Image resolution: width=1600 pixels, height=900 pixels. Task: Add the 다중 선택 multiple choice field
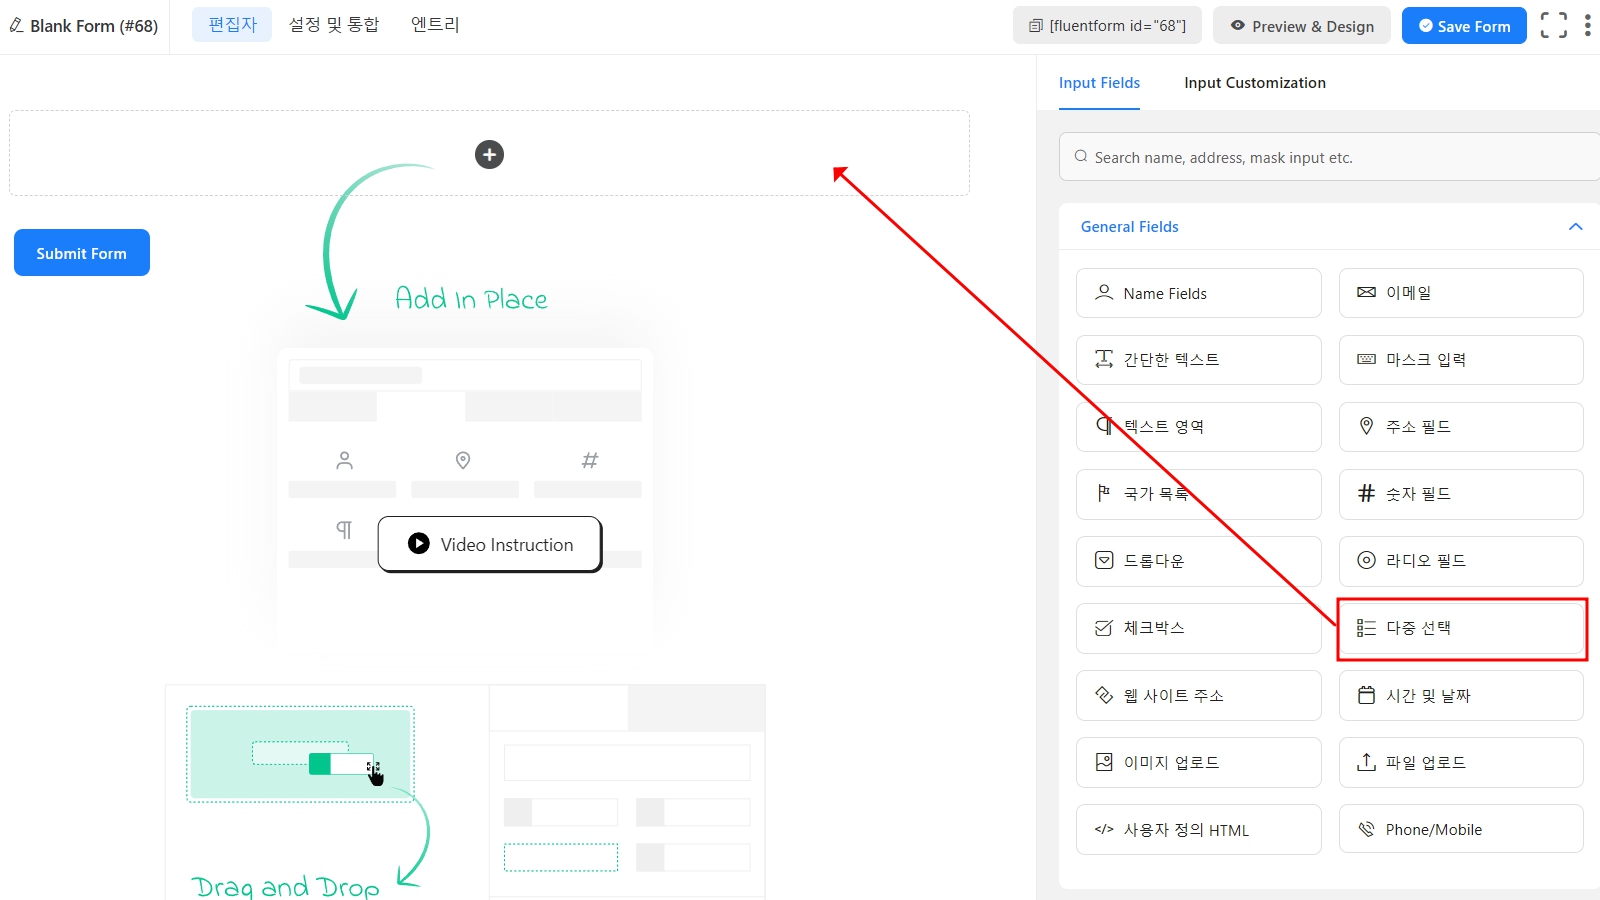coord(1461,628)
